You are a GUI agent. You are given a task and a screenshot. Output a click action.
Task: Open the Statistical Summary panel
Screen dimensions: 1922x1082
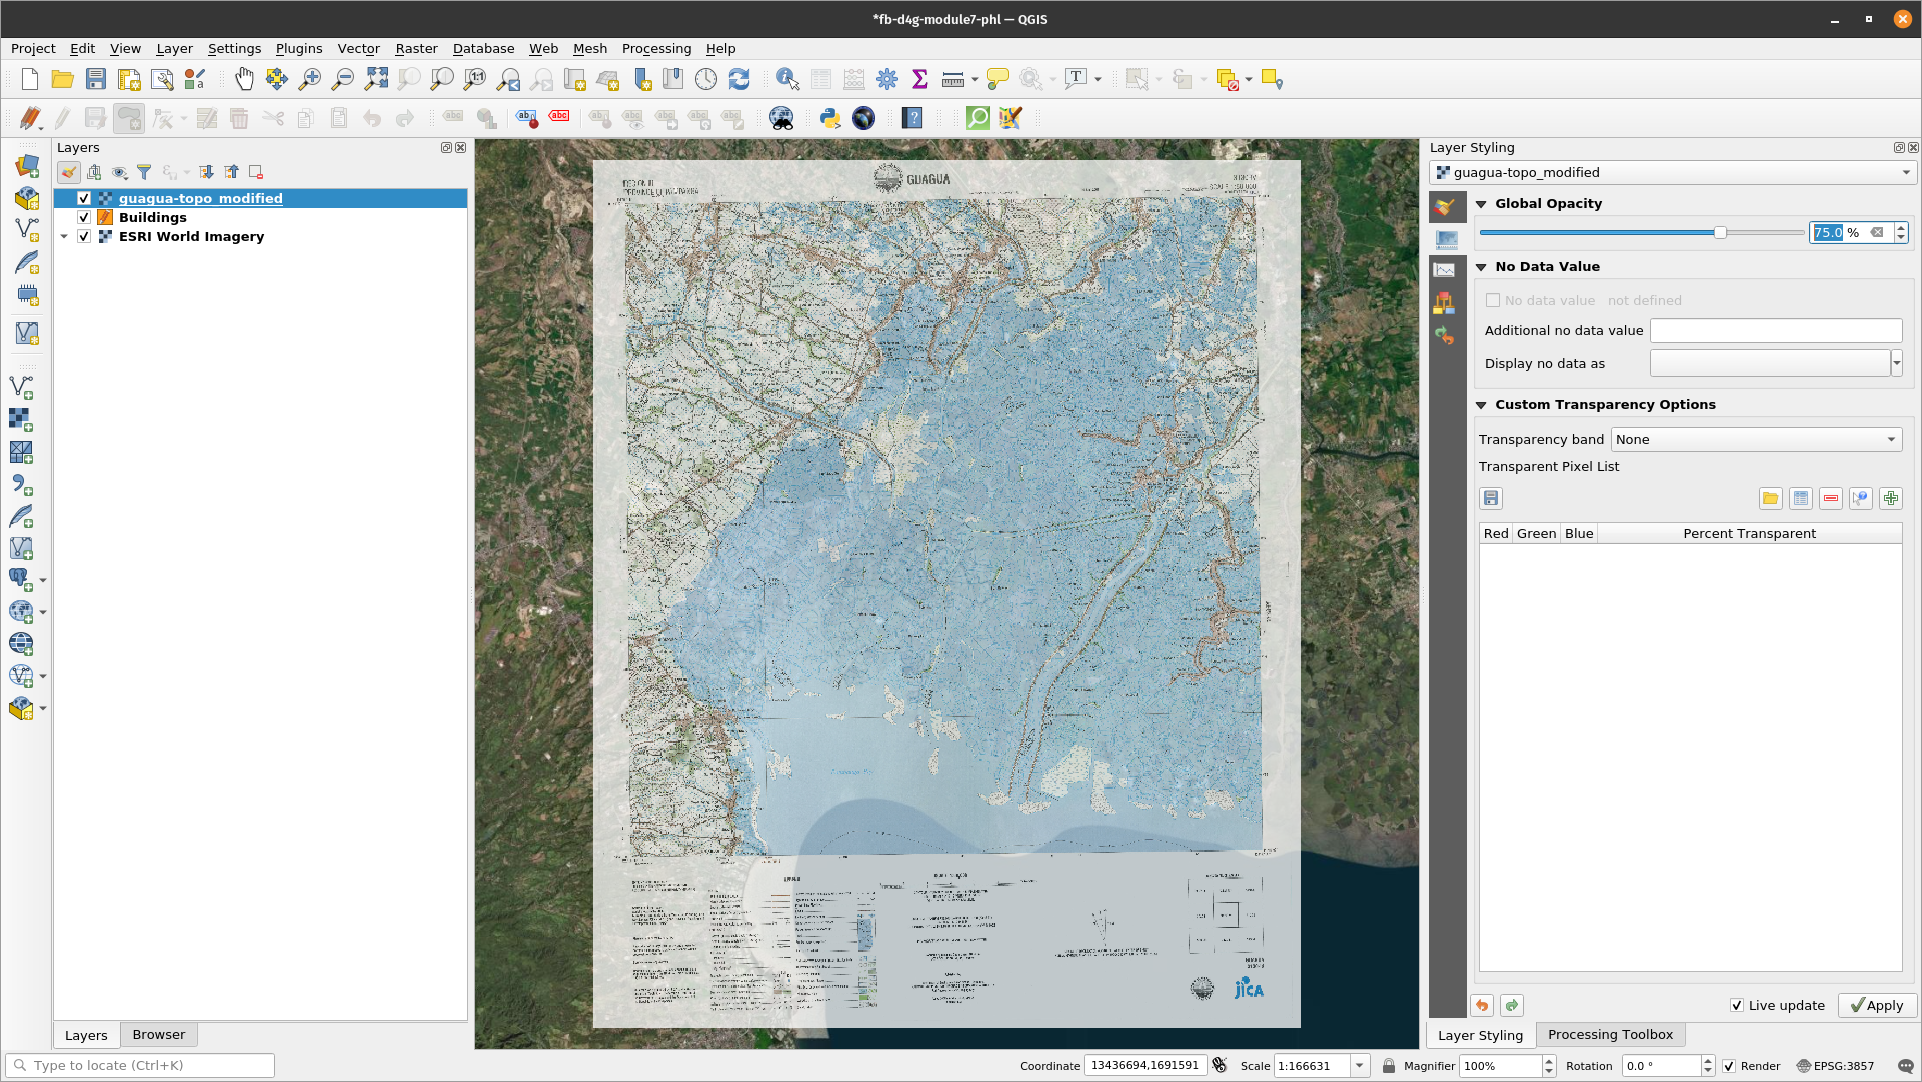pos(918,79)
